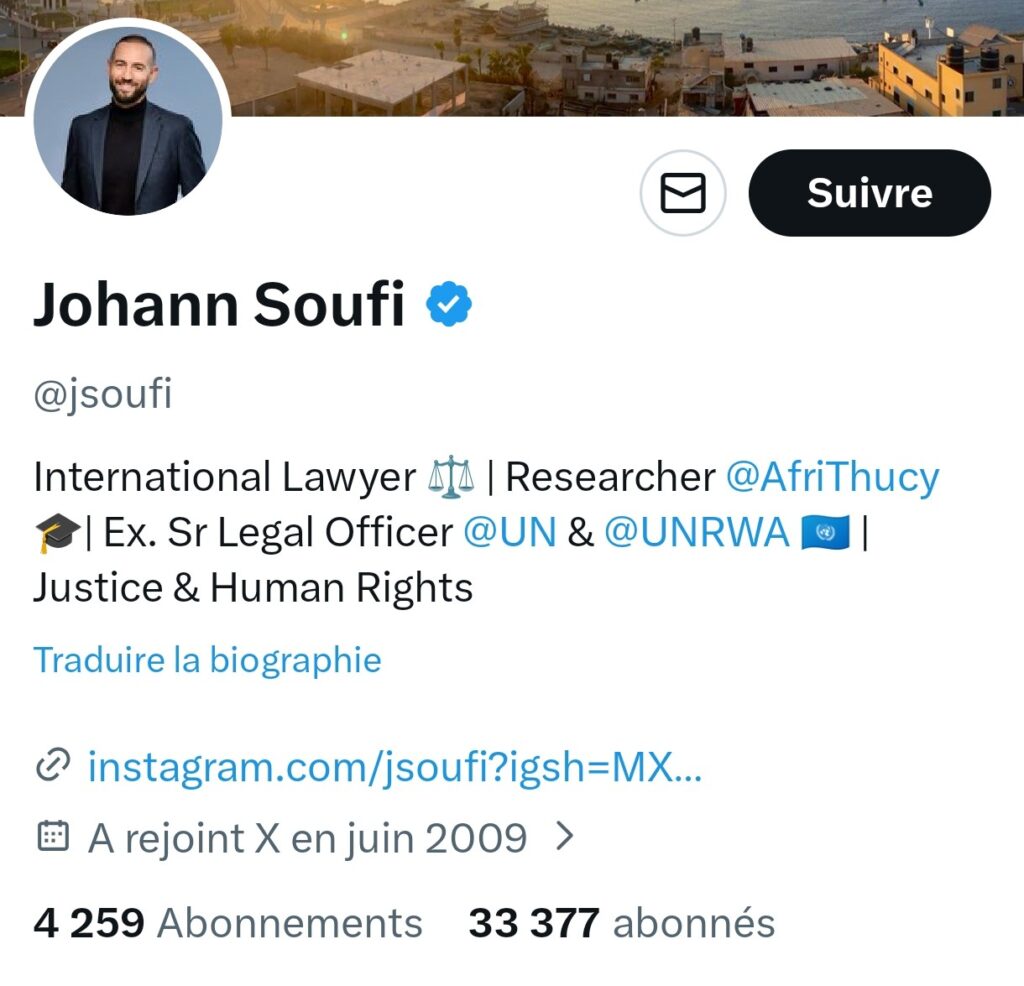Open the instagram.com/jsoufi link

(395, 767)
